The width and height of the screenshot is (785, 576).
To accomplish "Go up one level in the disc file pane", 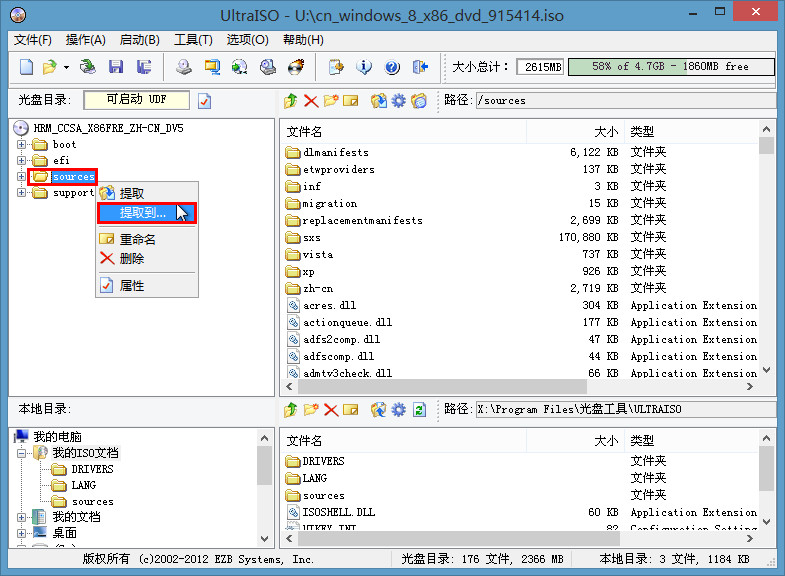I will coord(291,101).
